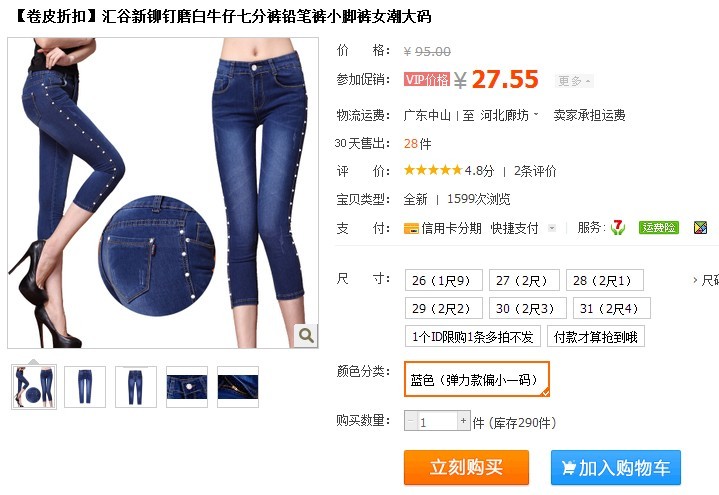Select size 28（2尺1）
The image size is (719, 495).
(x=604, y=280)
